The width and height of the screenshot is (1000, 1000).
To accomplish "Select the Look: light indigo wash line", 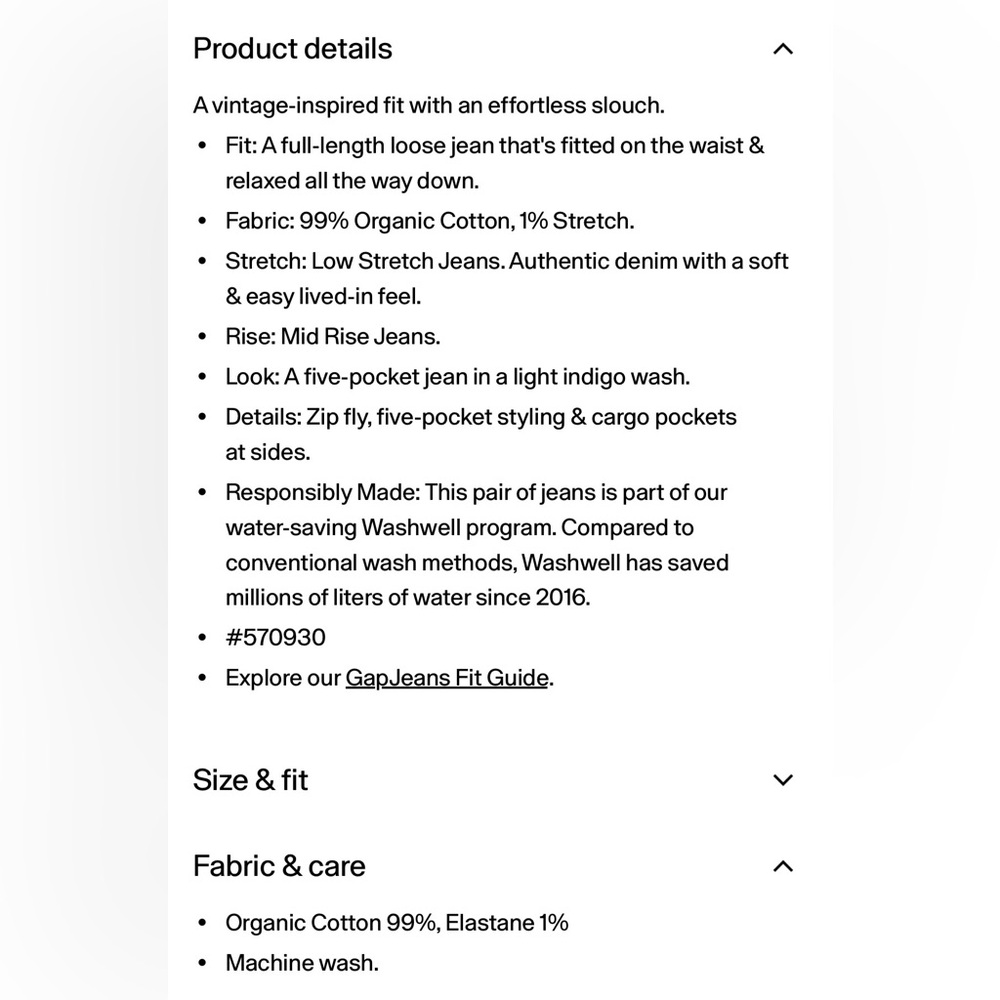I will [x=457, y=377].
